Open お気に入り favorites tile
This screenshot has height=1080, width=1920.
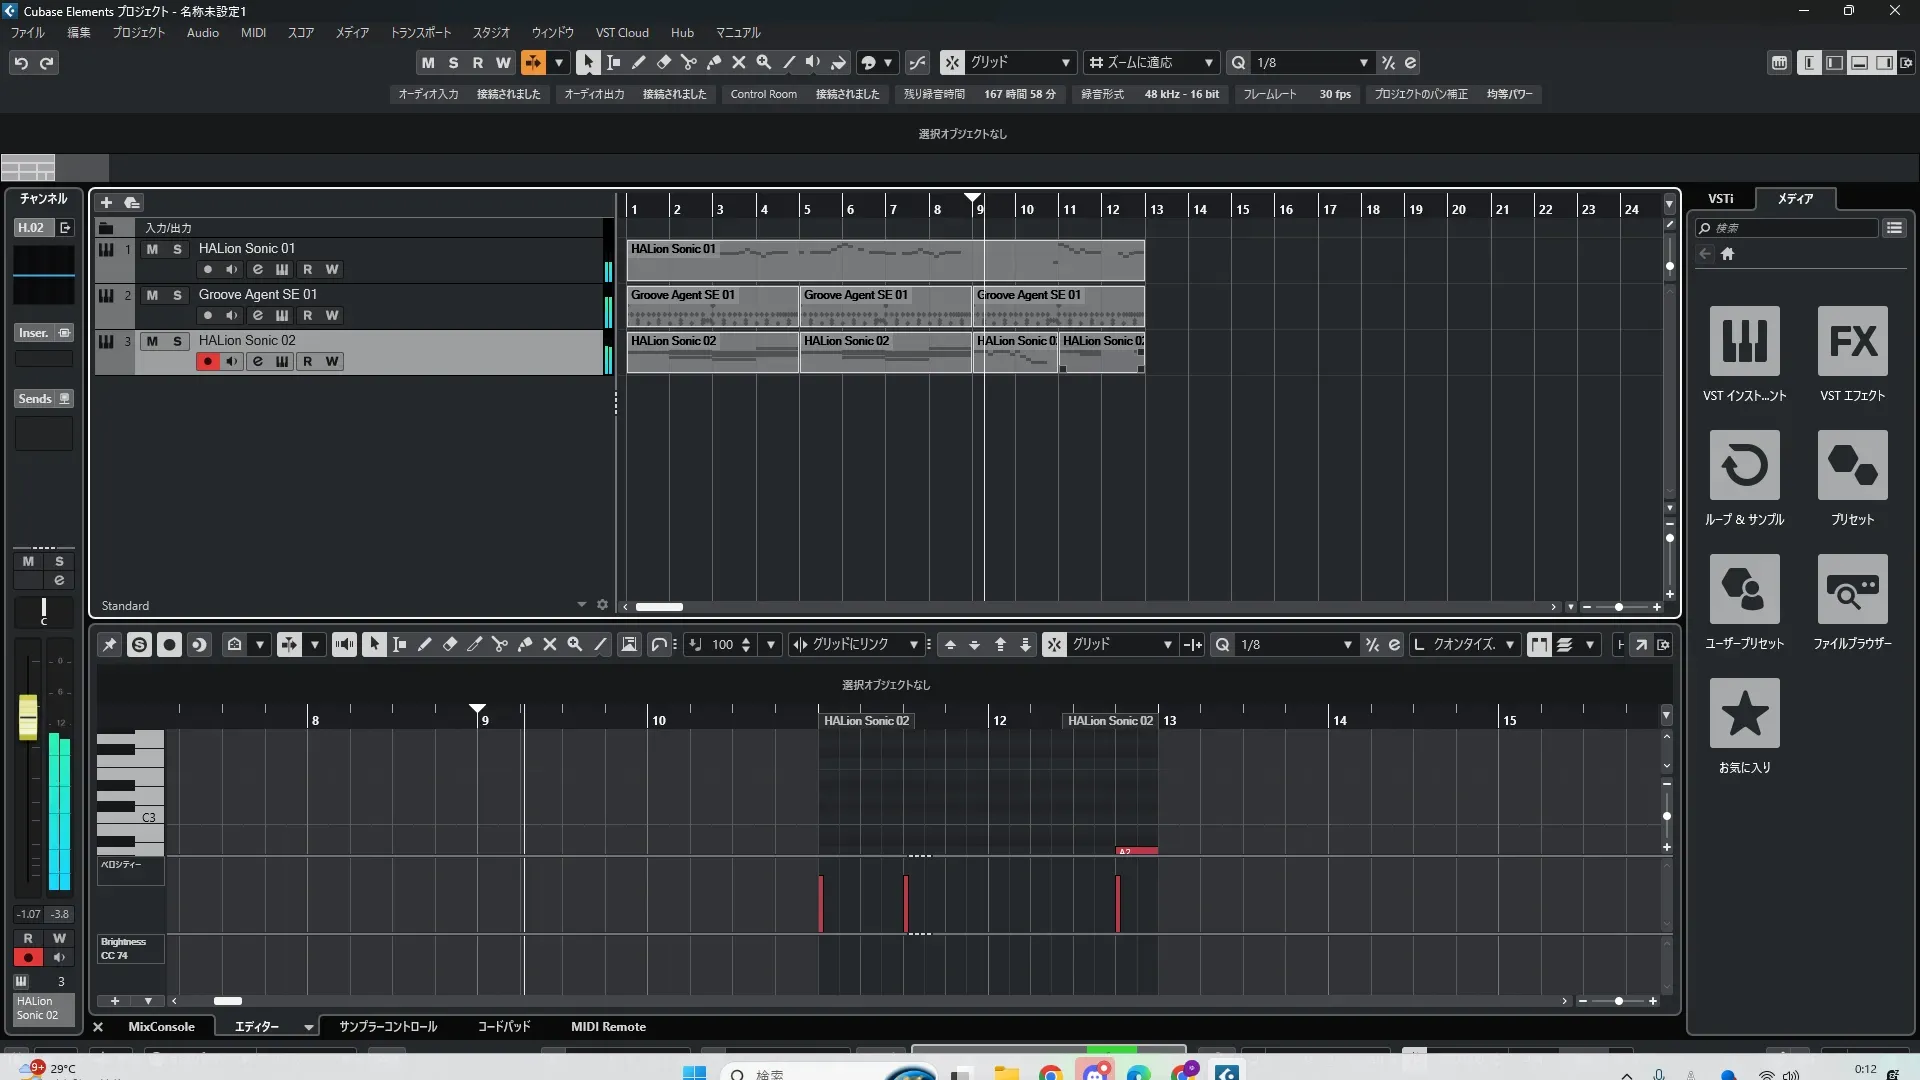[x=1744, y=713]
